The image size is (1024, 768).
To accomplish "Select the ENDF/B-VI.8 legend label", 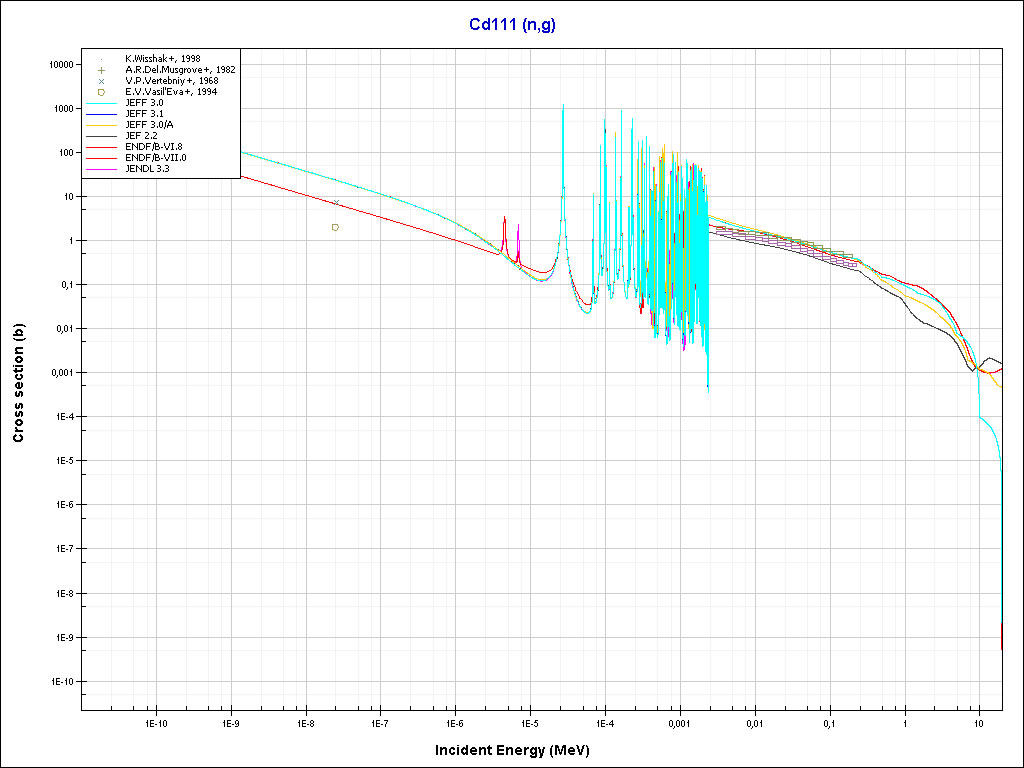I will pyautogui.click(x=153, y=147).
